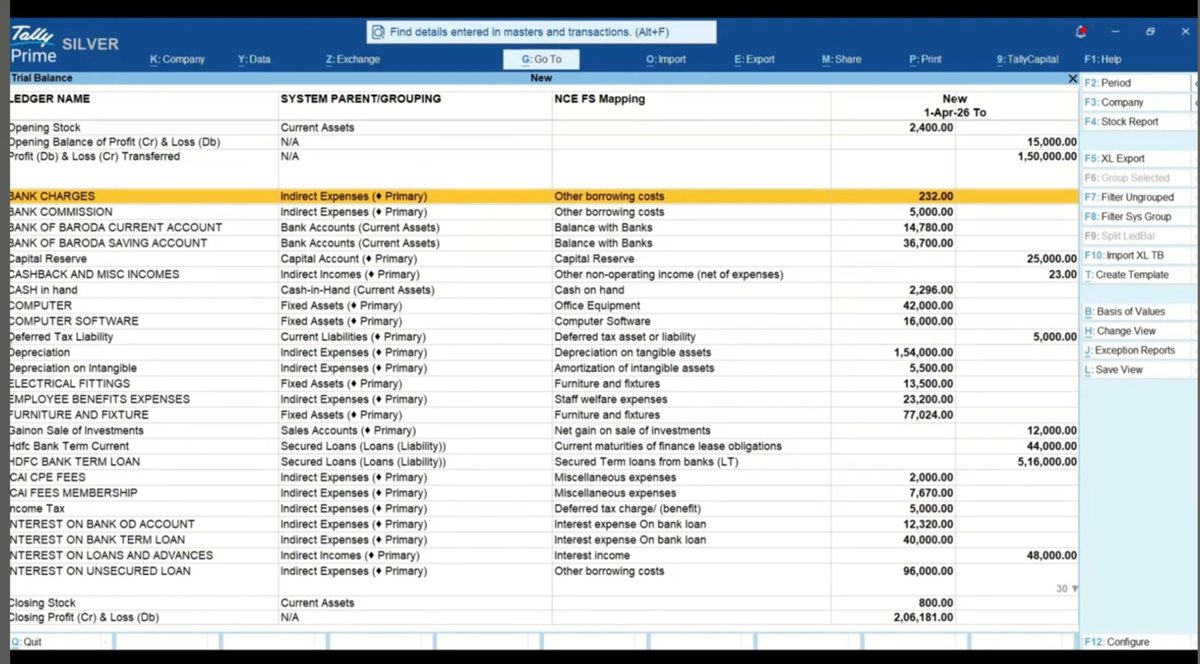Click the find details search field
The image size is (1200, 664).
(541, 32)
